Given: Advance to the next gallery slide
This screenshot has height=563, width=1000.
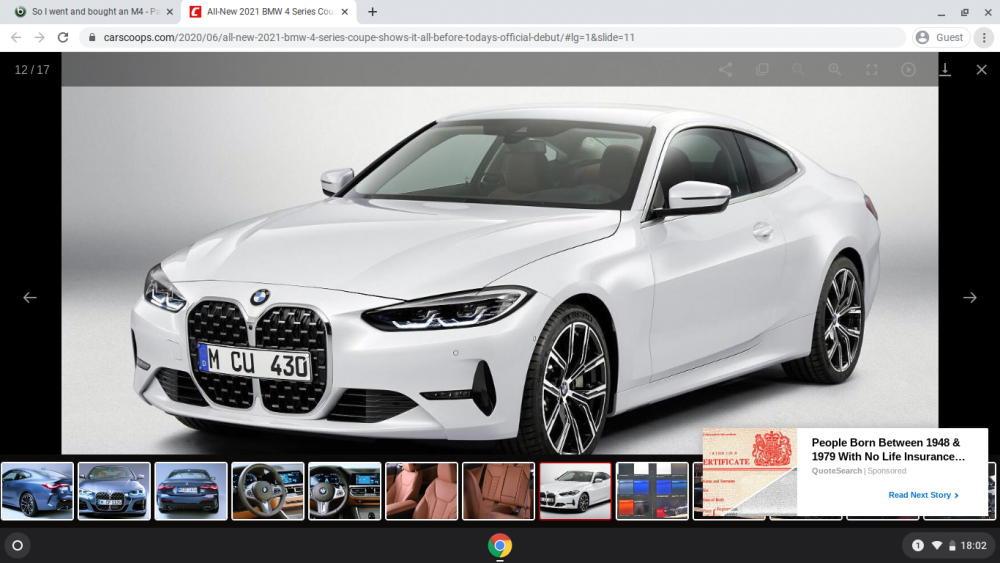Looking at the screenshot, I should (969, 297).
